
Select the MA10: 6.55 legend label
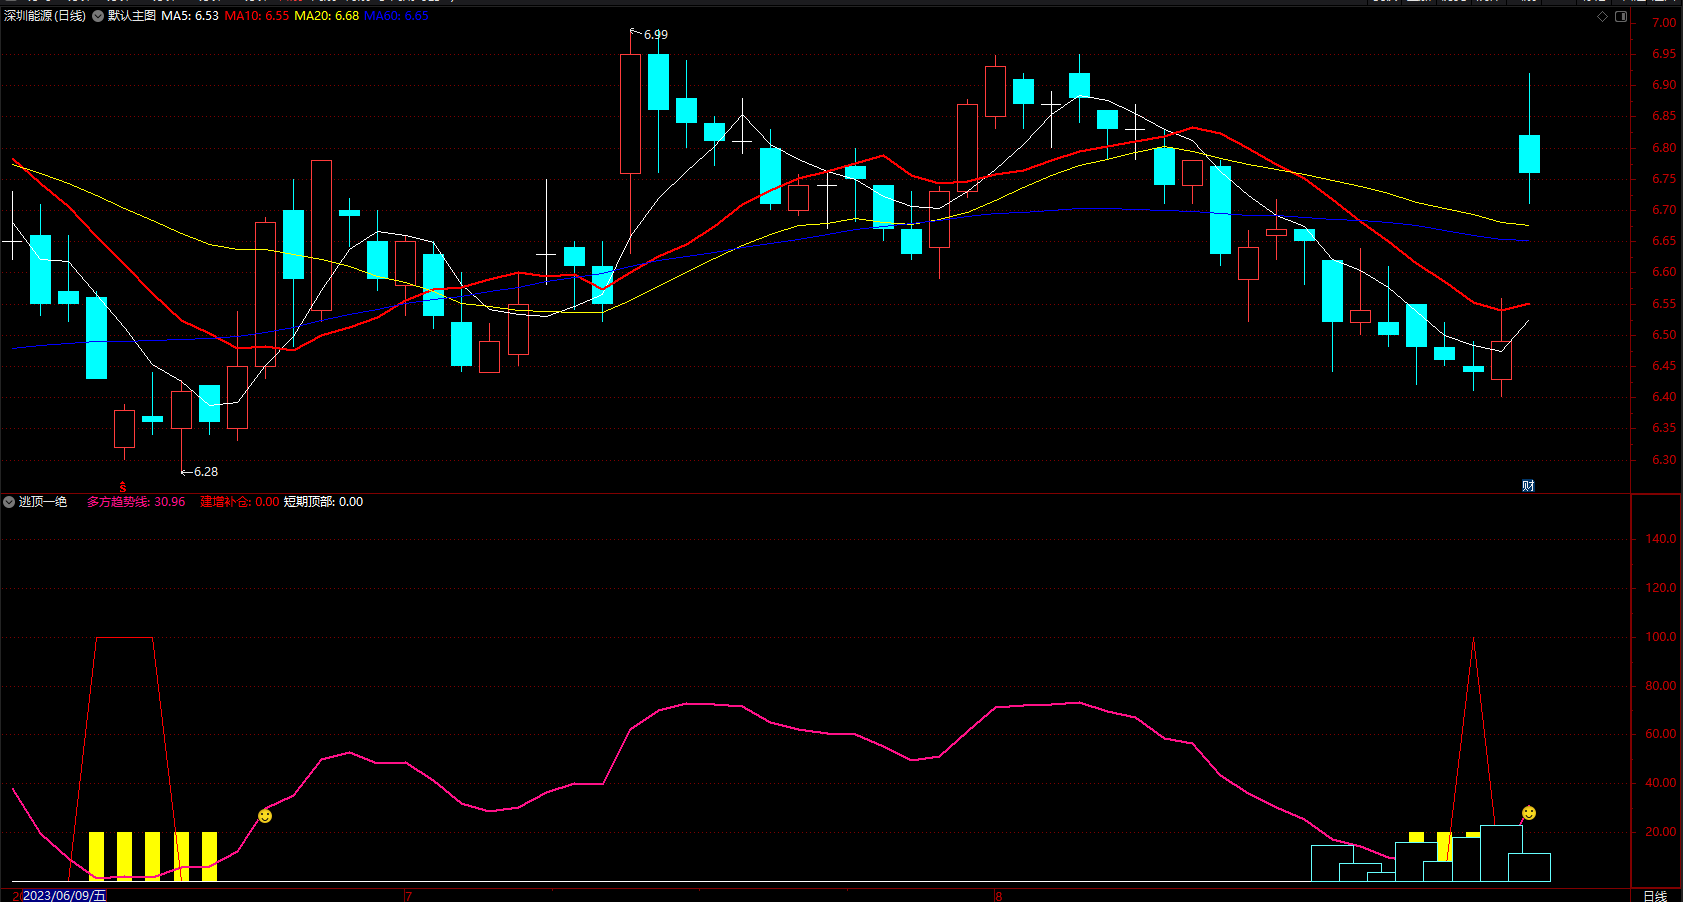click(257, 16)
